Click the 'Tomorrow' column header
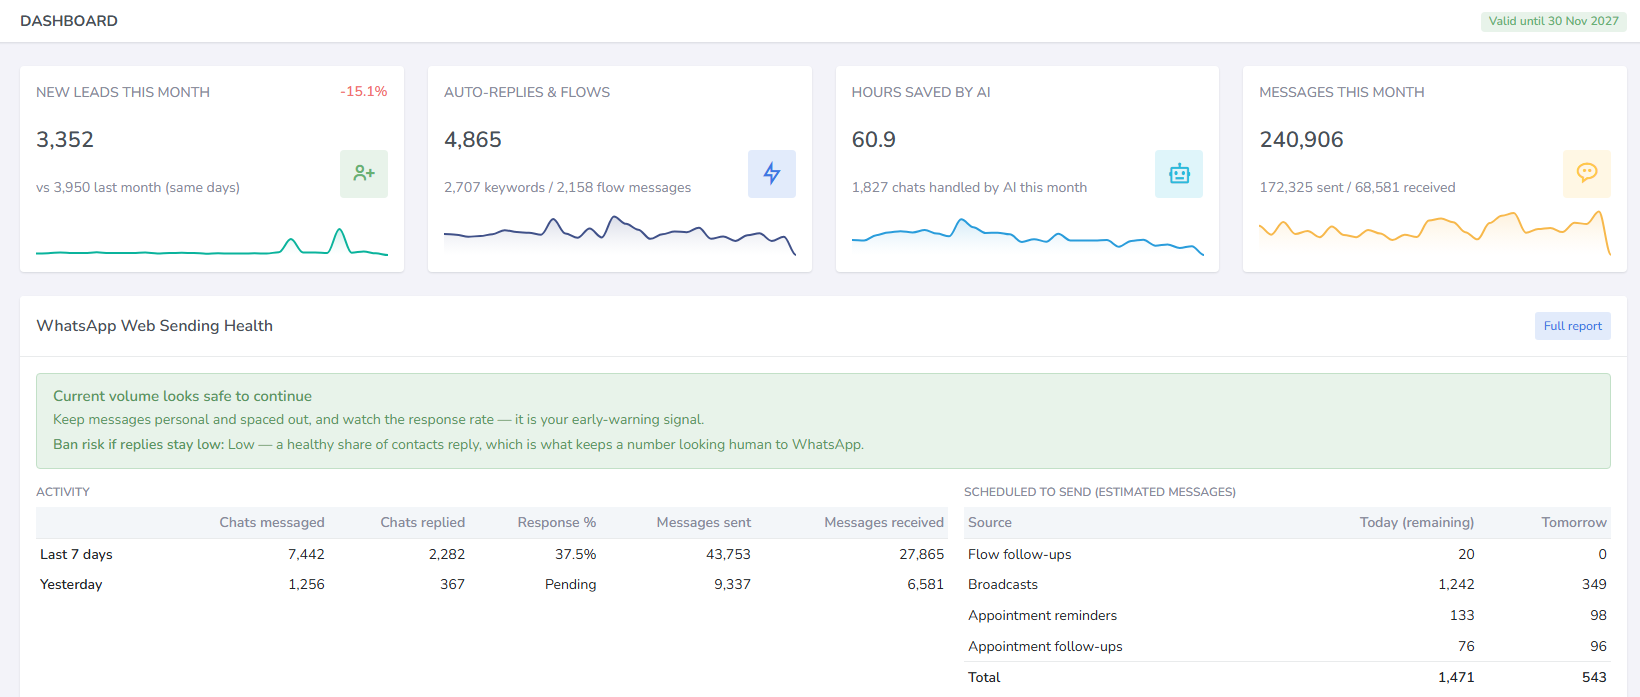Screen dimensions: 1640x697 pos(1574,522)
